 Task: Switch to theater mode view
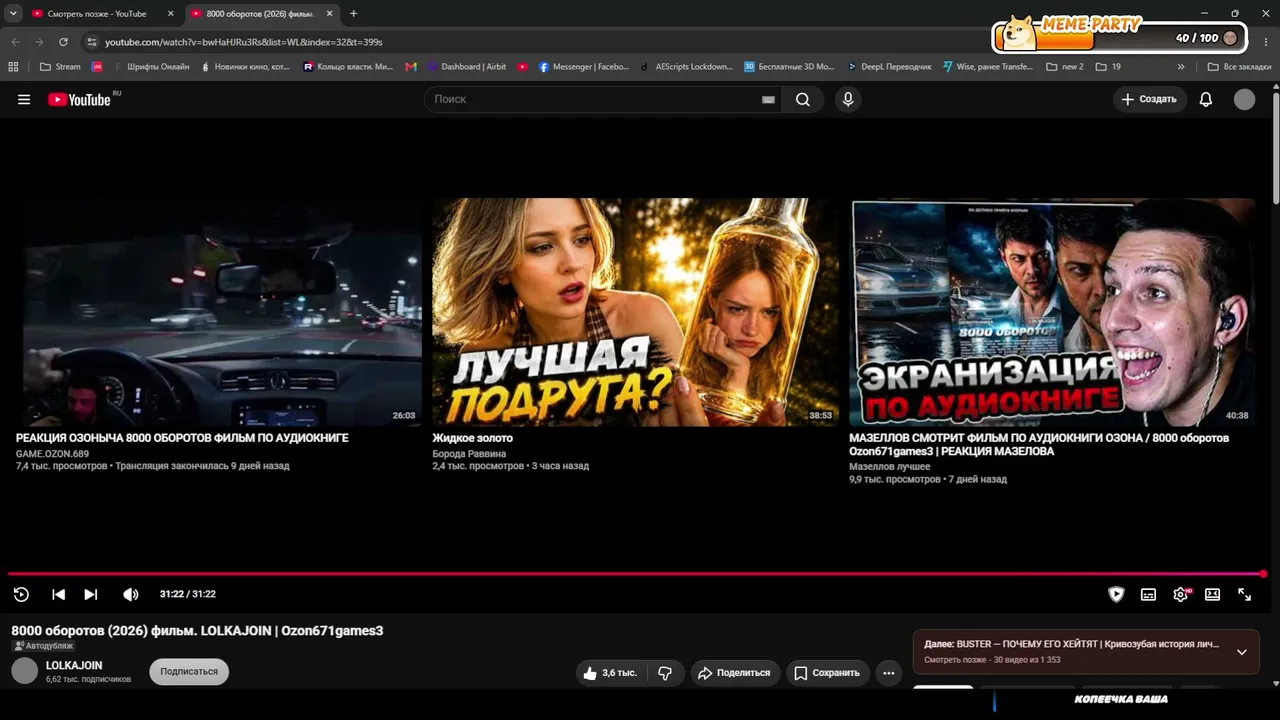1212,594
